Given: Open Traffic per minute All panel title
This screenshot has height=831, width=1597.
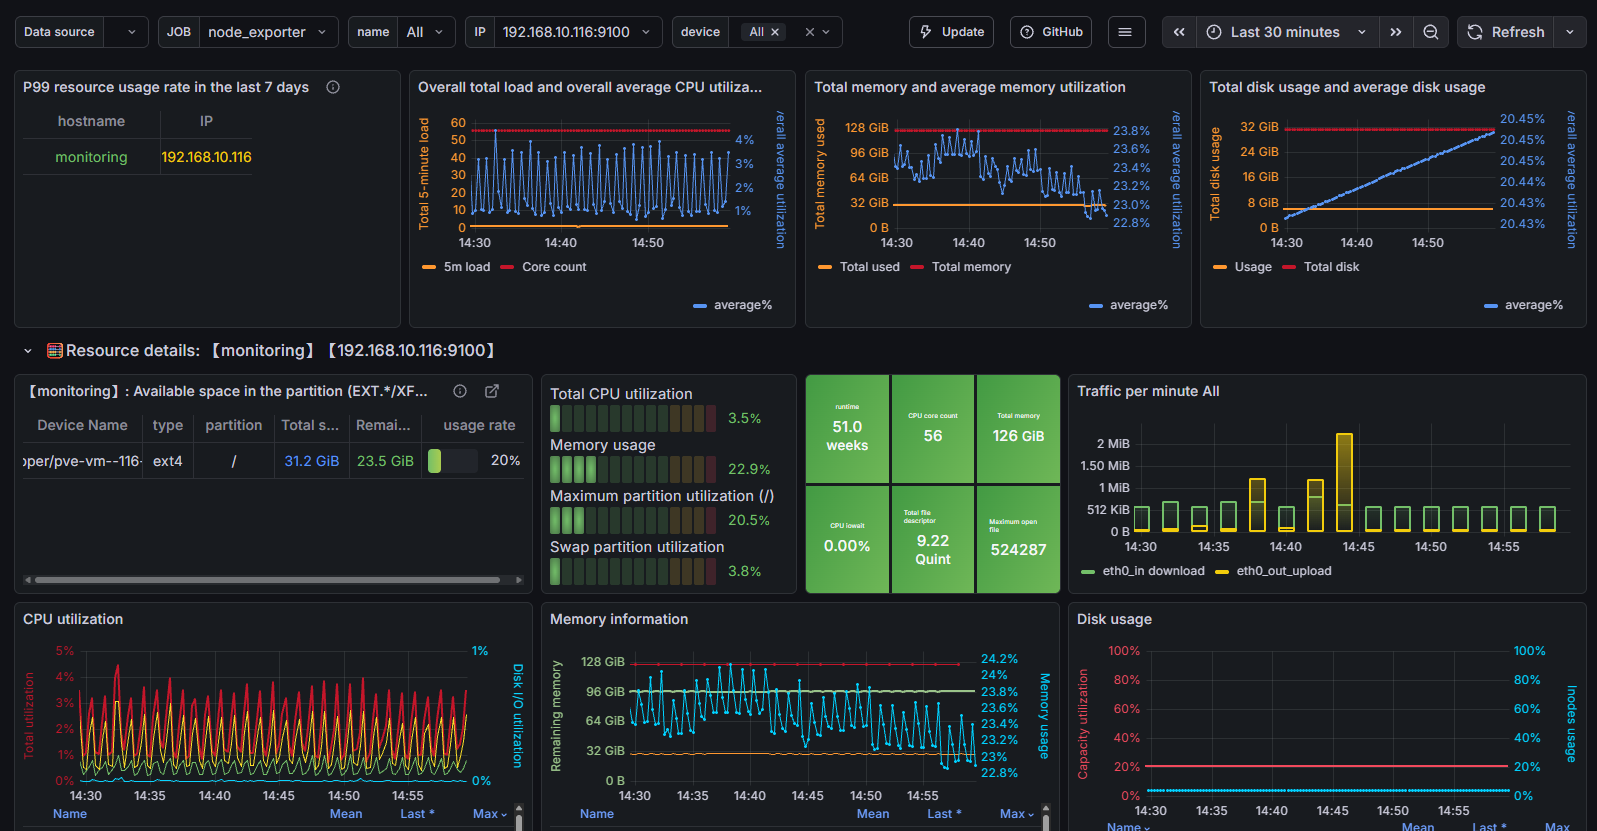Looking at the screenshot, I should point(1148,391).
